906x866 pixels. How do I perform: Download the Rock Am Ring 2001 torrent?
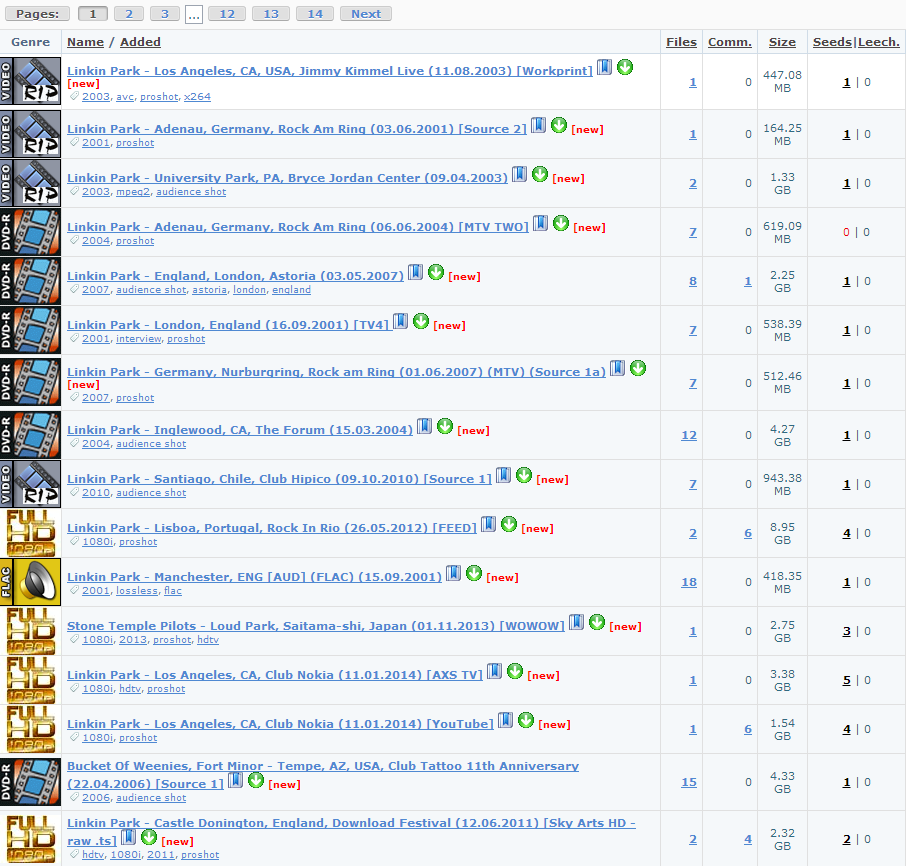(x=559, y=125)
